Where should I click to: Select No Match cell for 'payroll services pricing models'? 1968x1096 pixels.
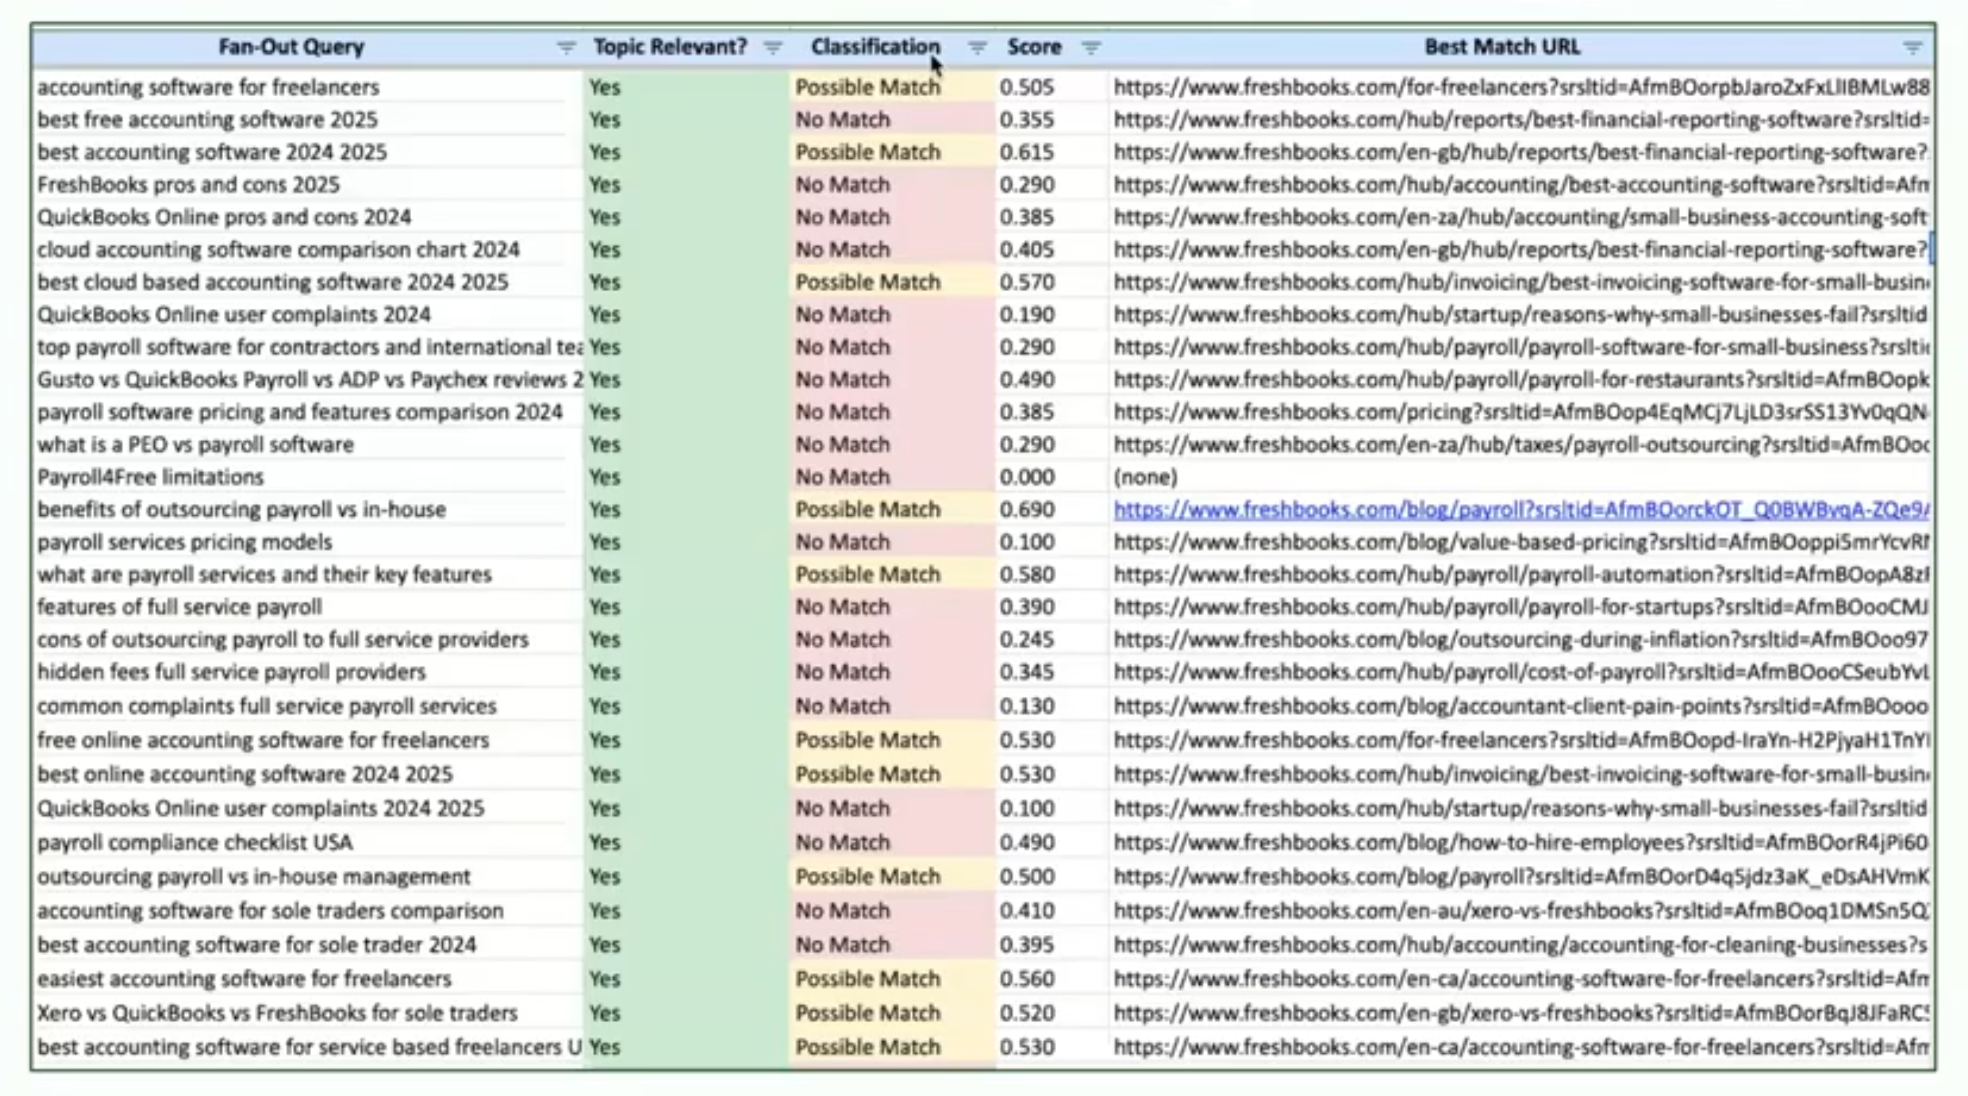[842, 542]
